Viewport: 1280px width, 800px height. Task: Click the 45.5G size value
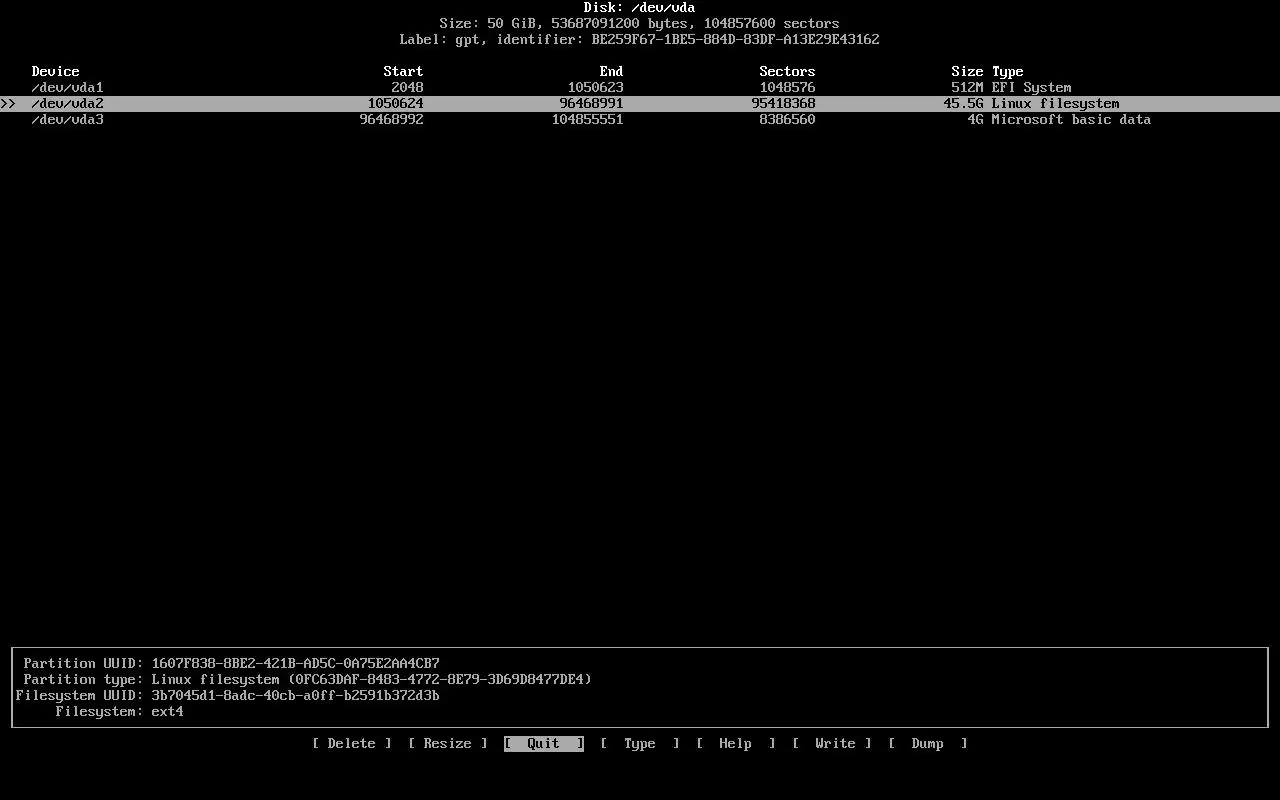tap(963, 103)
